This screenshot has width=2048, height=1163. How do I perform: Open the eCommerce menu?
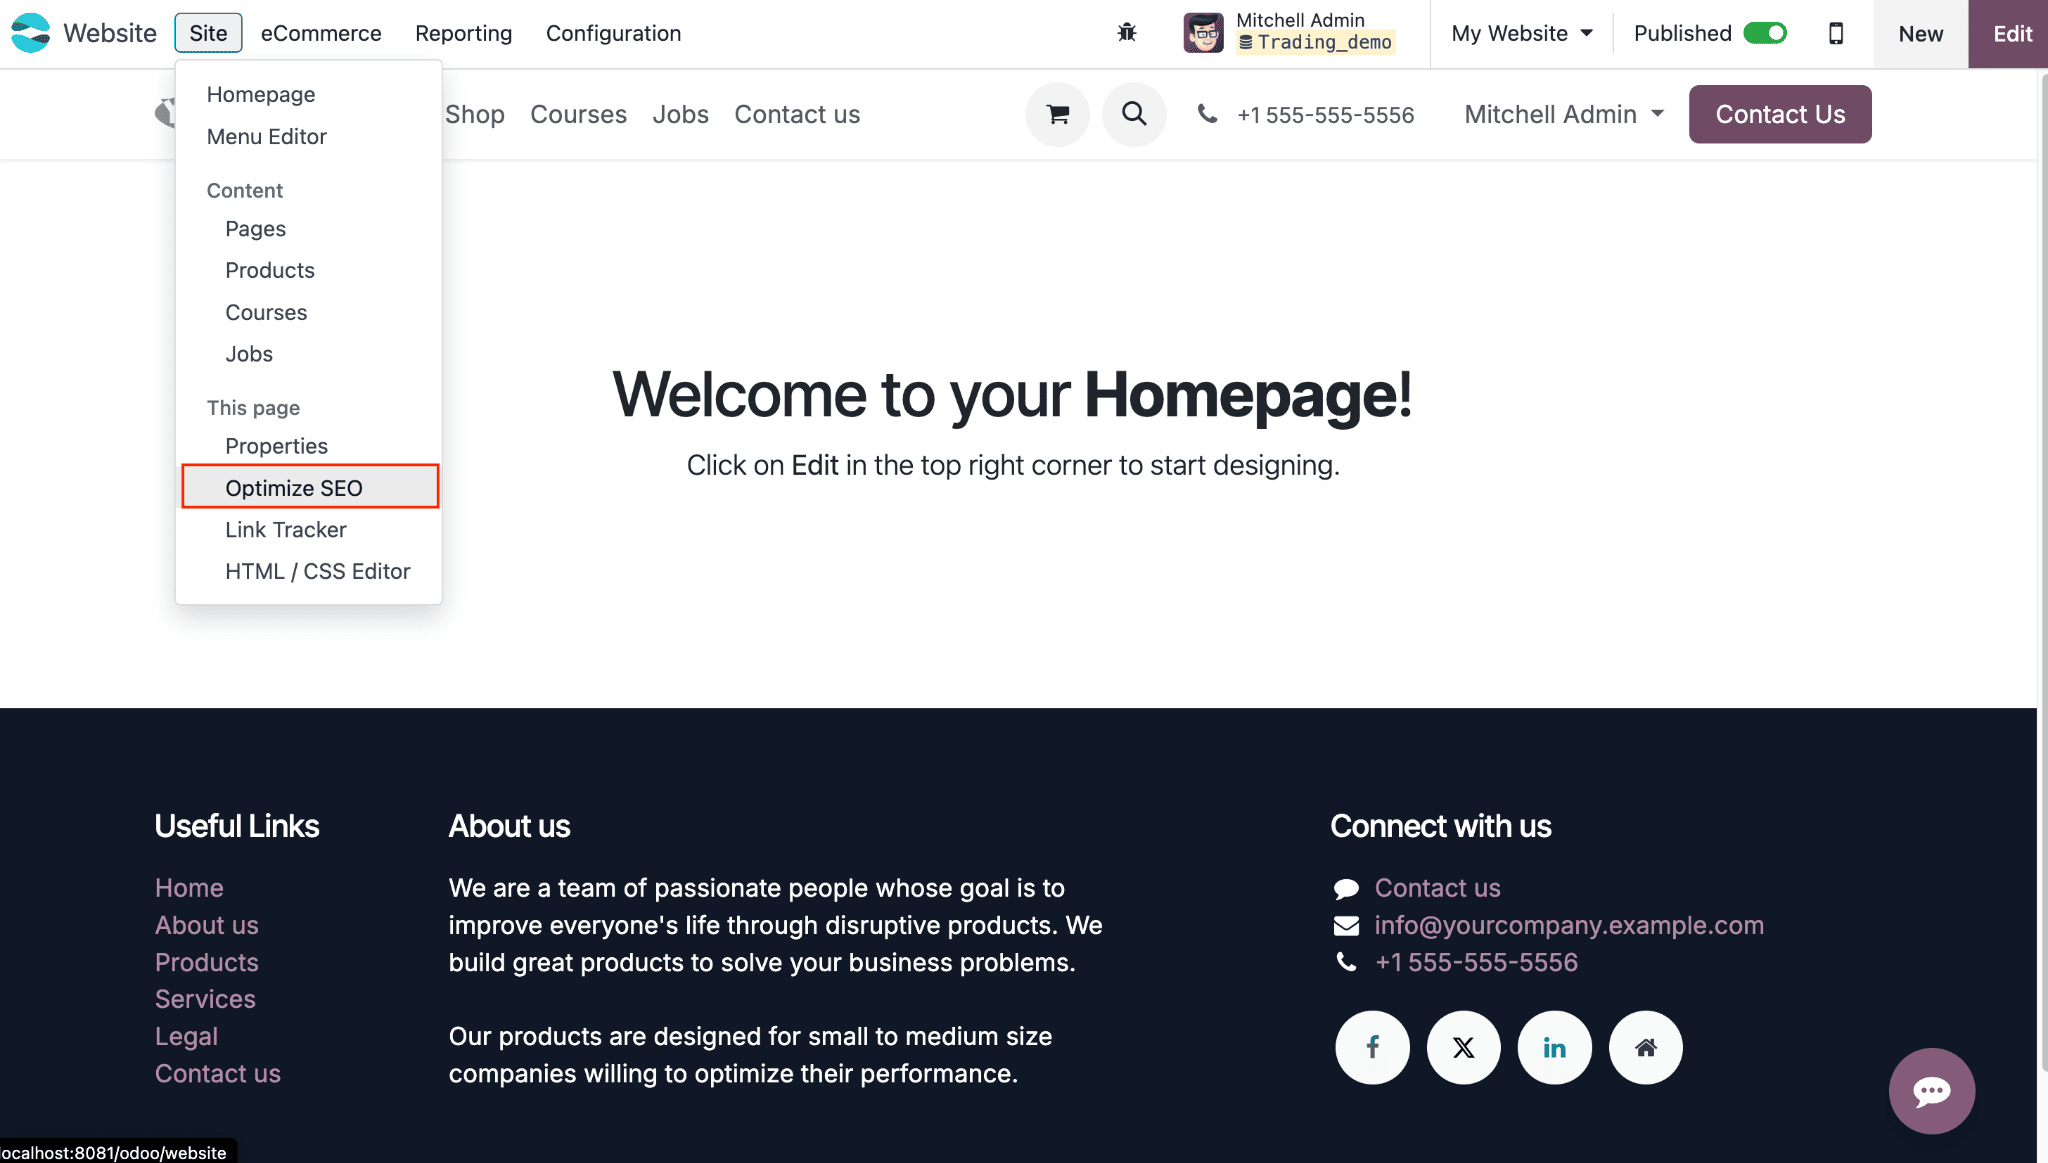click(x=321, y=33)
